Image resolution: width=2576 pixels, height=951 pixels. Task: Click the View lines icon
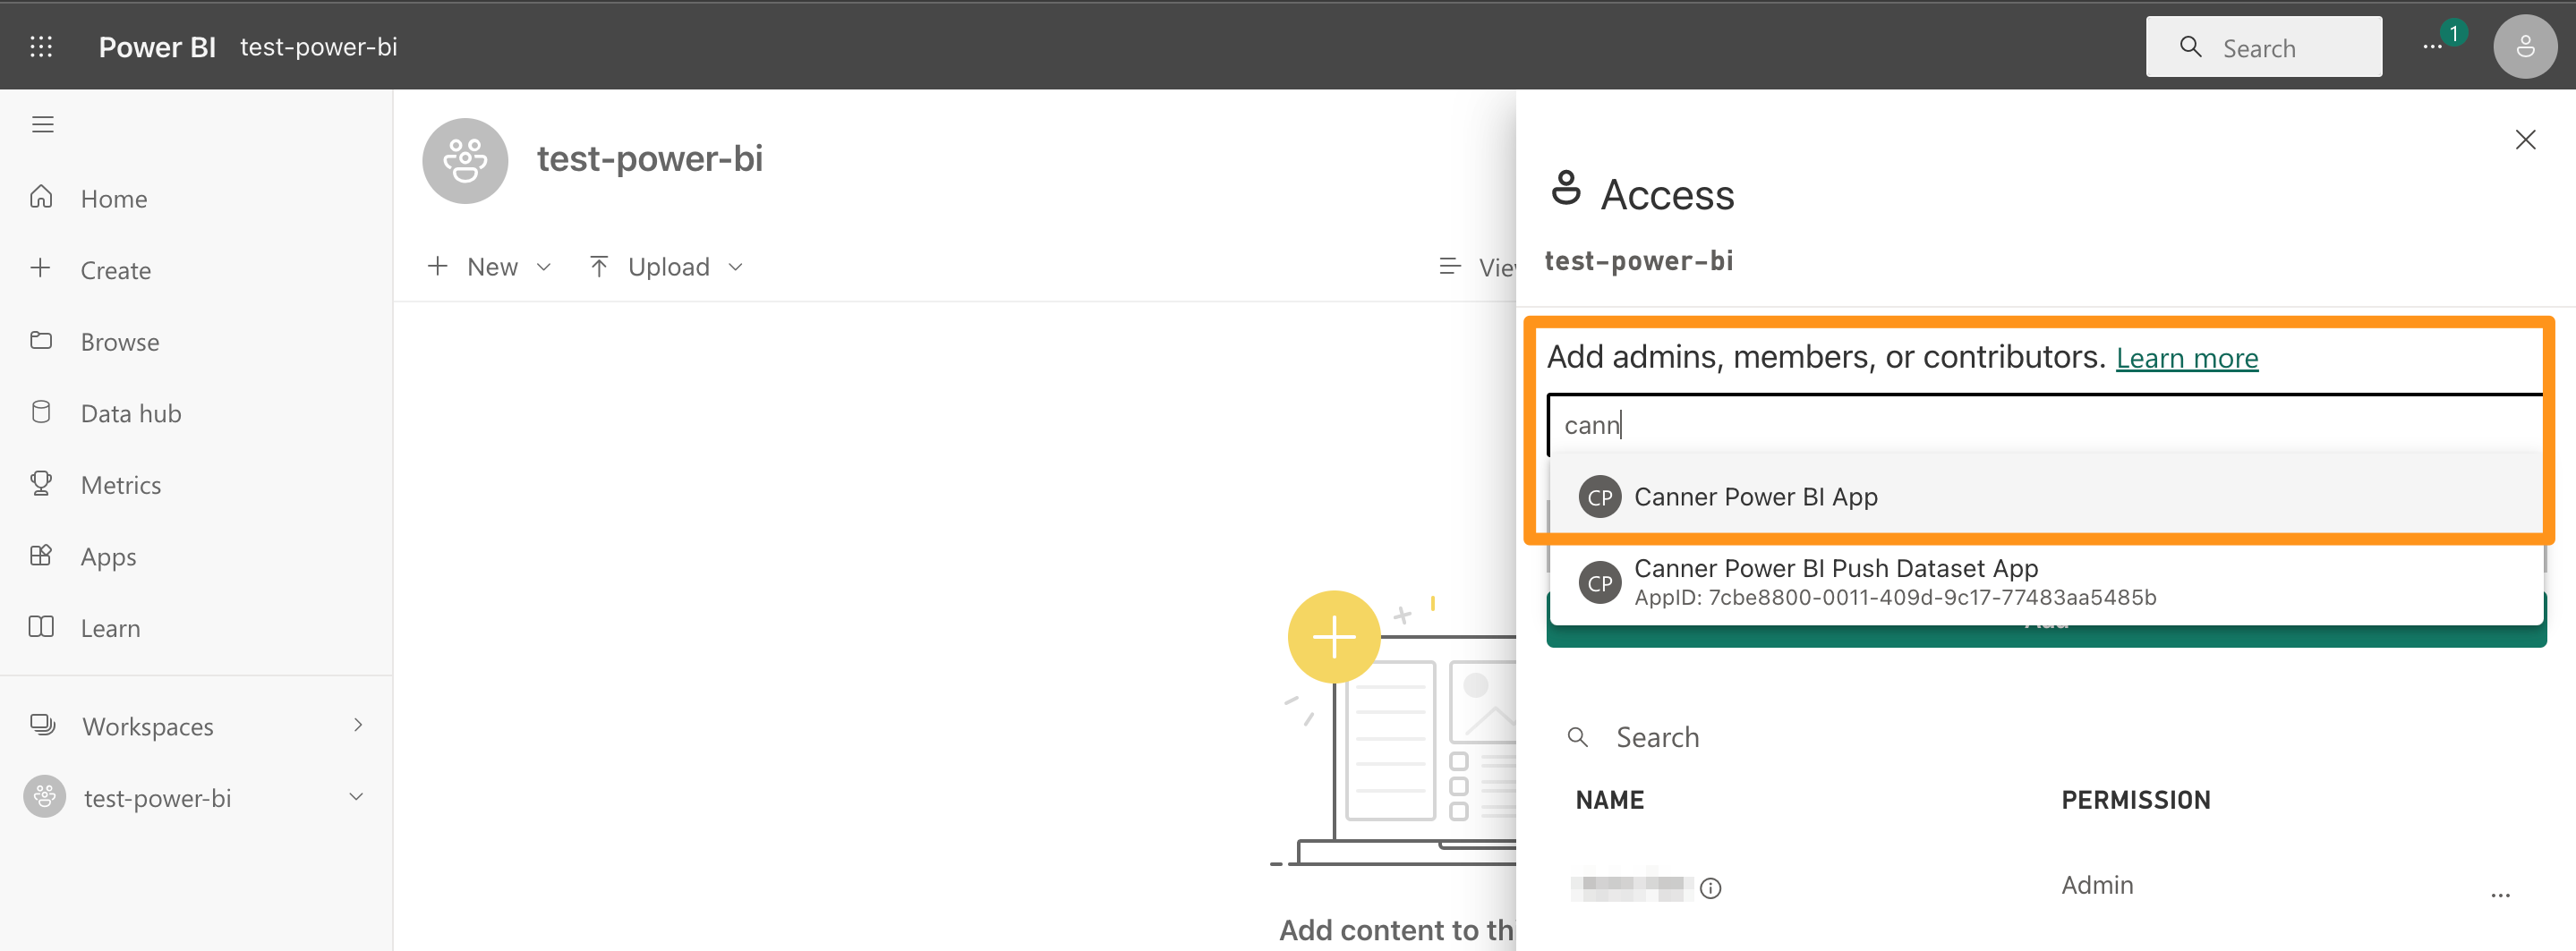click(1449, 266)
